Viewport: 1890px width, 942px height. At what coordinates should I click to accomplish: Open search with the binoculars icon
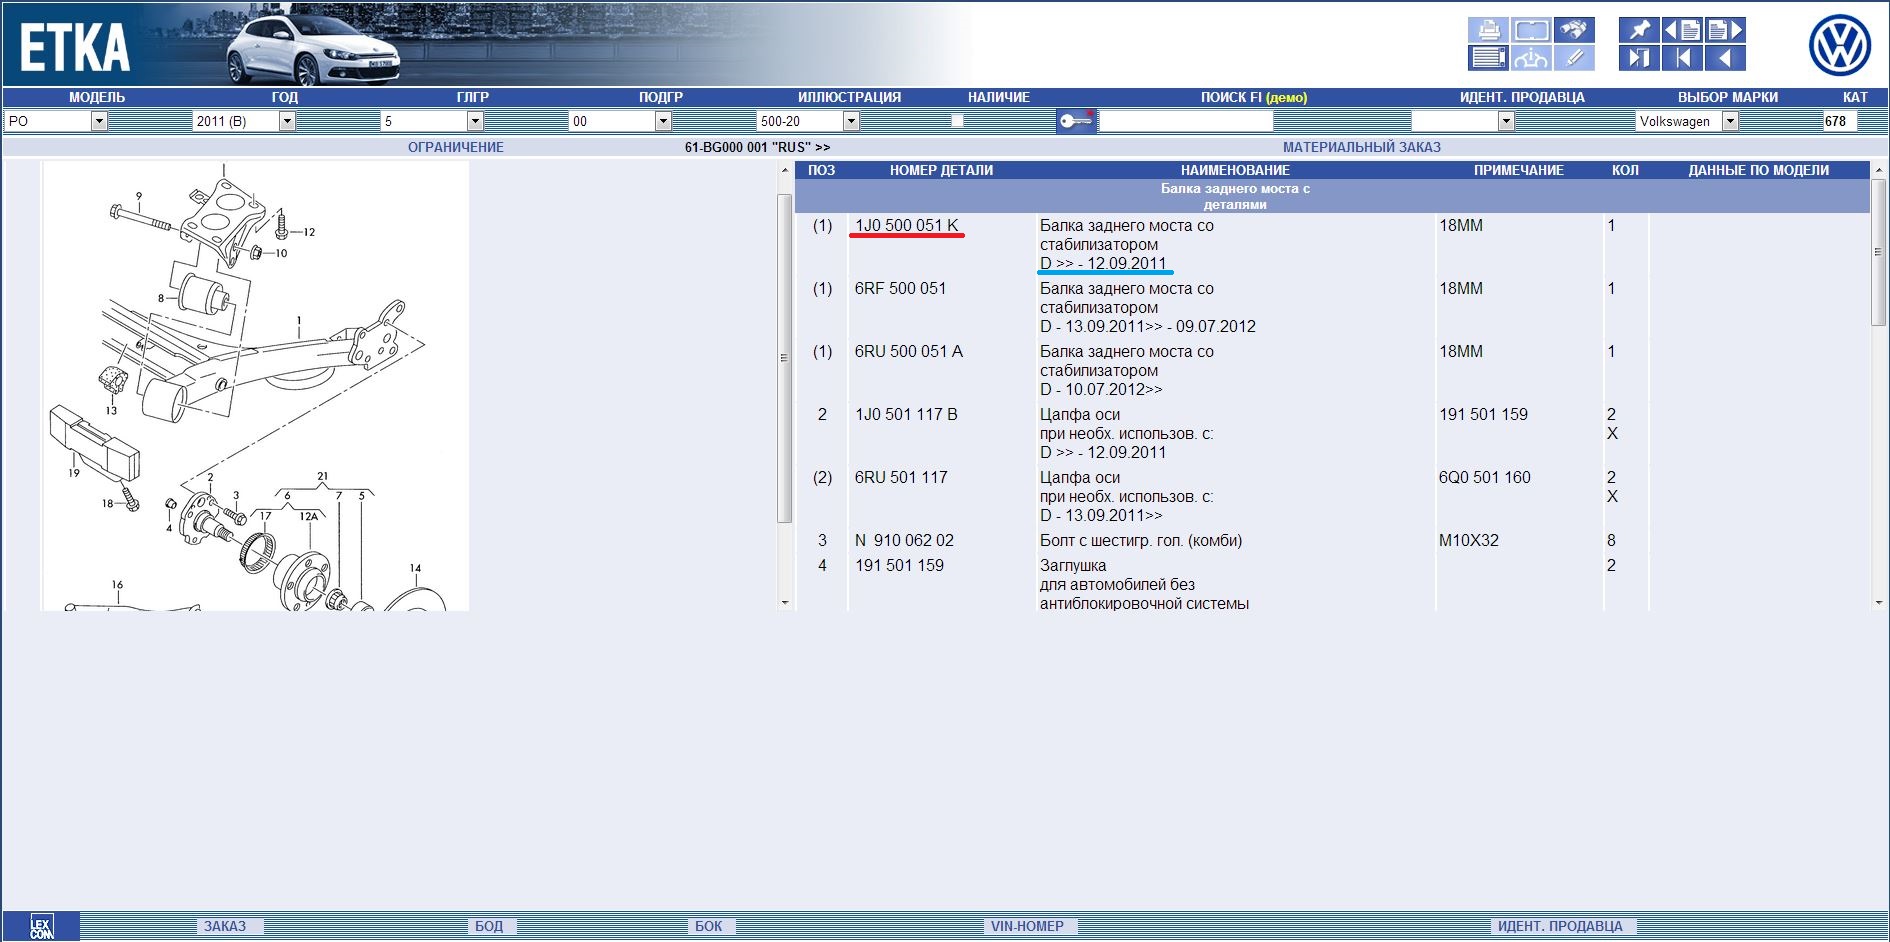tap(1574, 30)
